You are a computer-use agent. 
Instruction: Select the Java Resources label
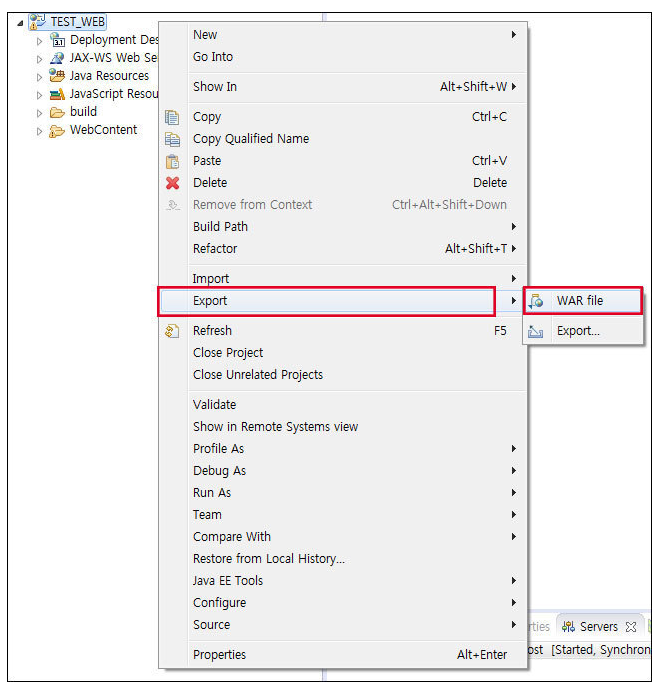(109, 76)
